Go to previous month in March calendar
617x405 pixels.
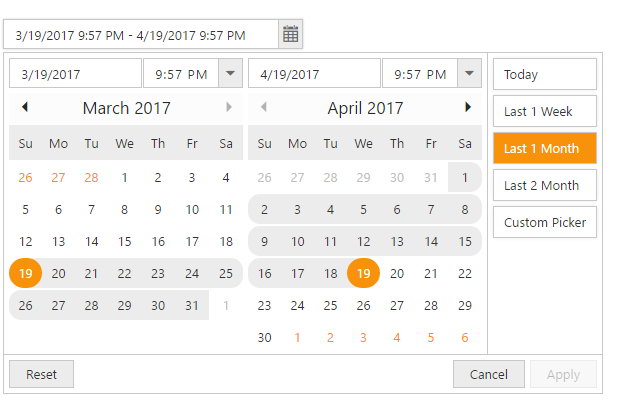click(x=25, y=107)
